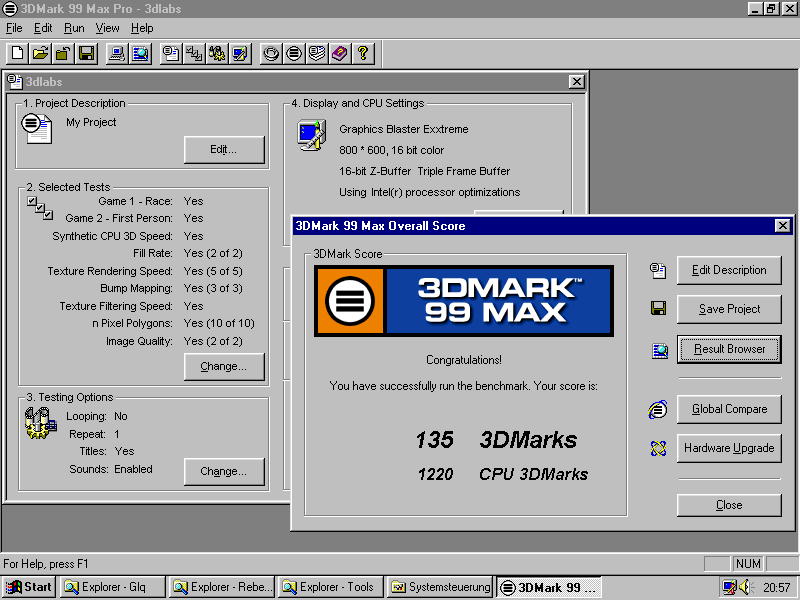Click the atom icon beside Hardware Upgrade
This screenshot has height=600, width=800.
coord(657,447)
